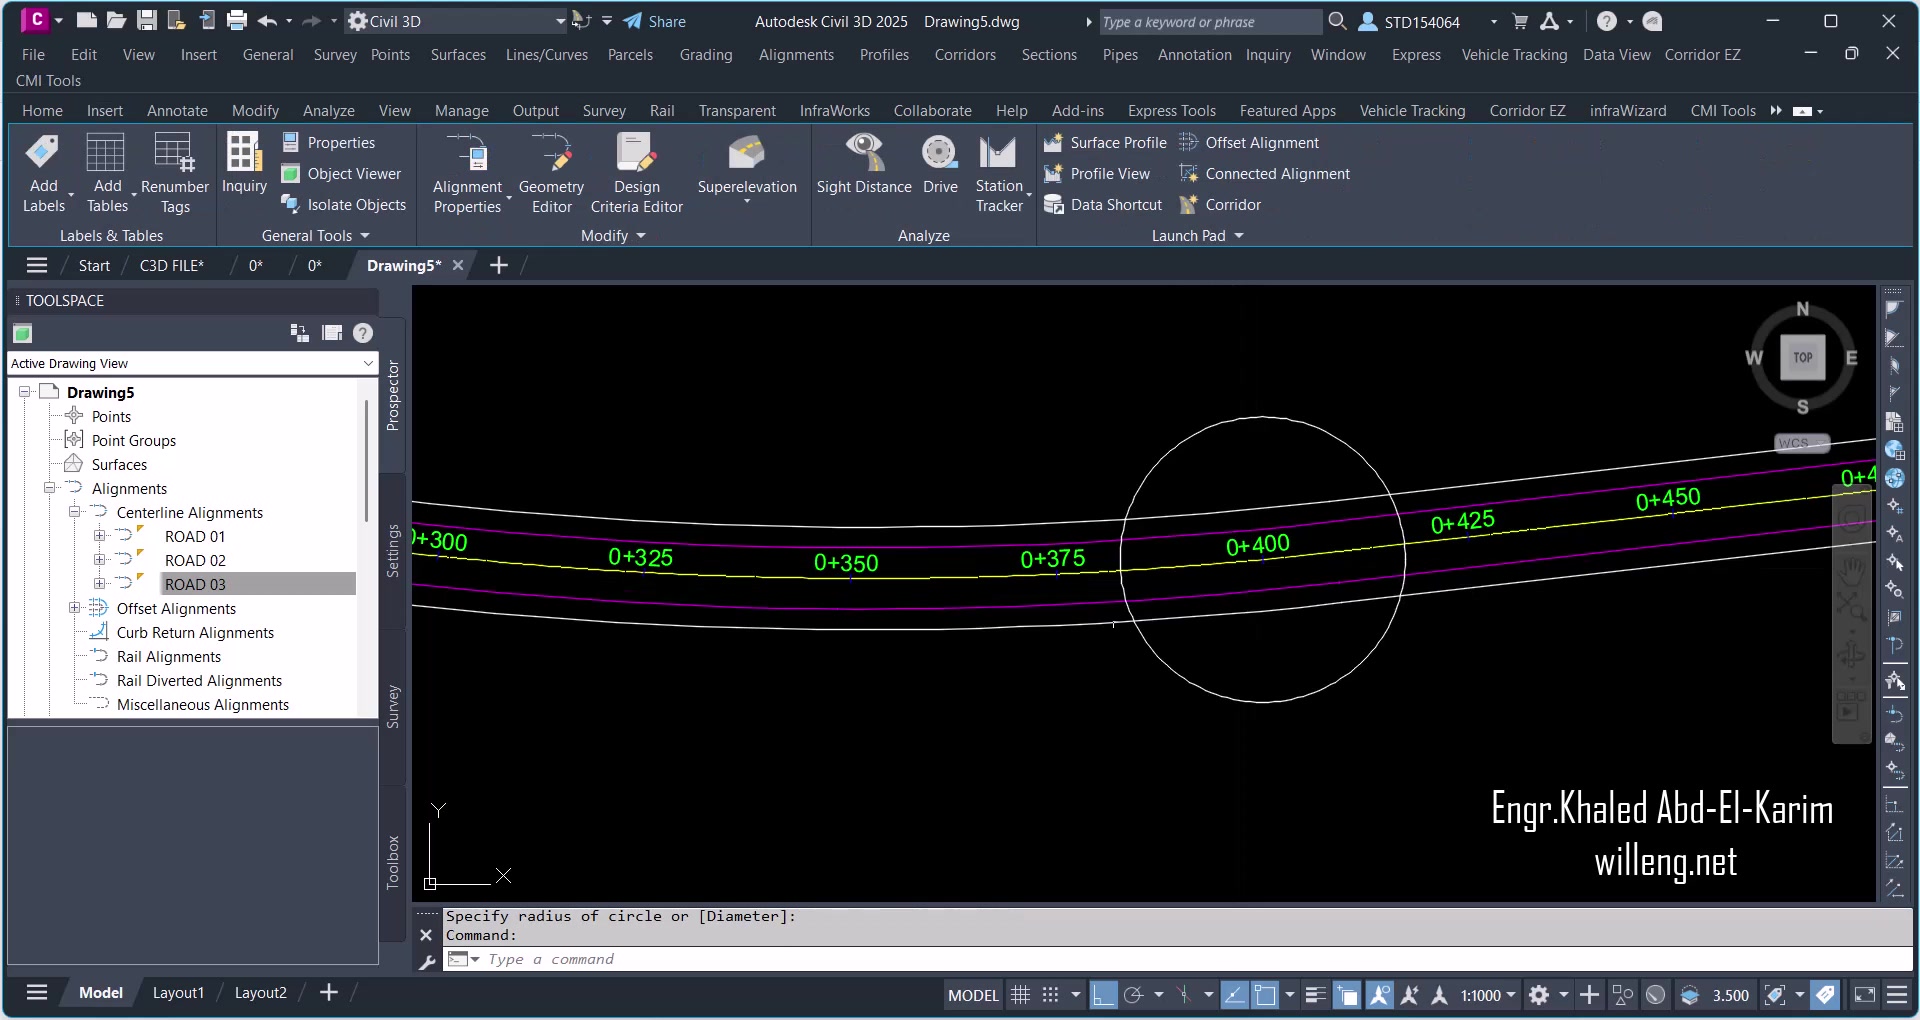
Task: Expand the ROAD 03 alignment node
Action: click(x=99, y=584)
